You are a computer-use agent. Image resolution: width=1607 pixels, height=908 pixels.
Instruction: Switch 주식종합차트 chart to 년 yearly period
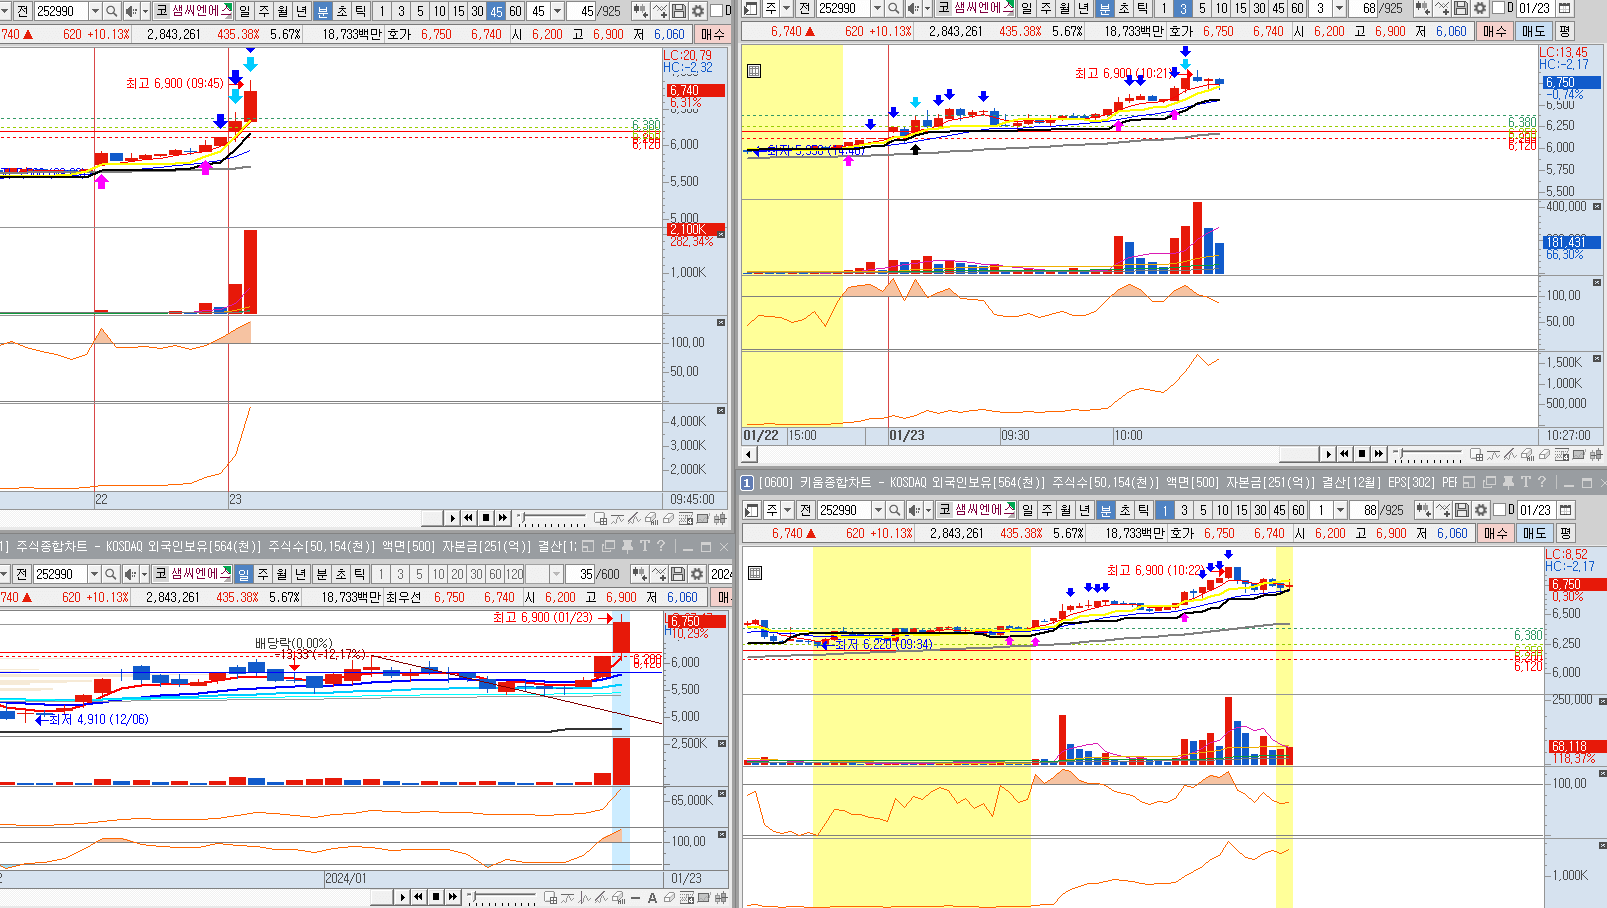[x=300, y=574]
